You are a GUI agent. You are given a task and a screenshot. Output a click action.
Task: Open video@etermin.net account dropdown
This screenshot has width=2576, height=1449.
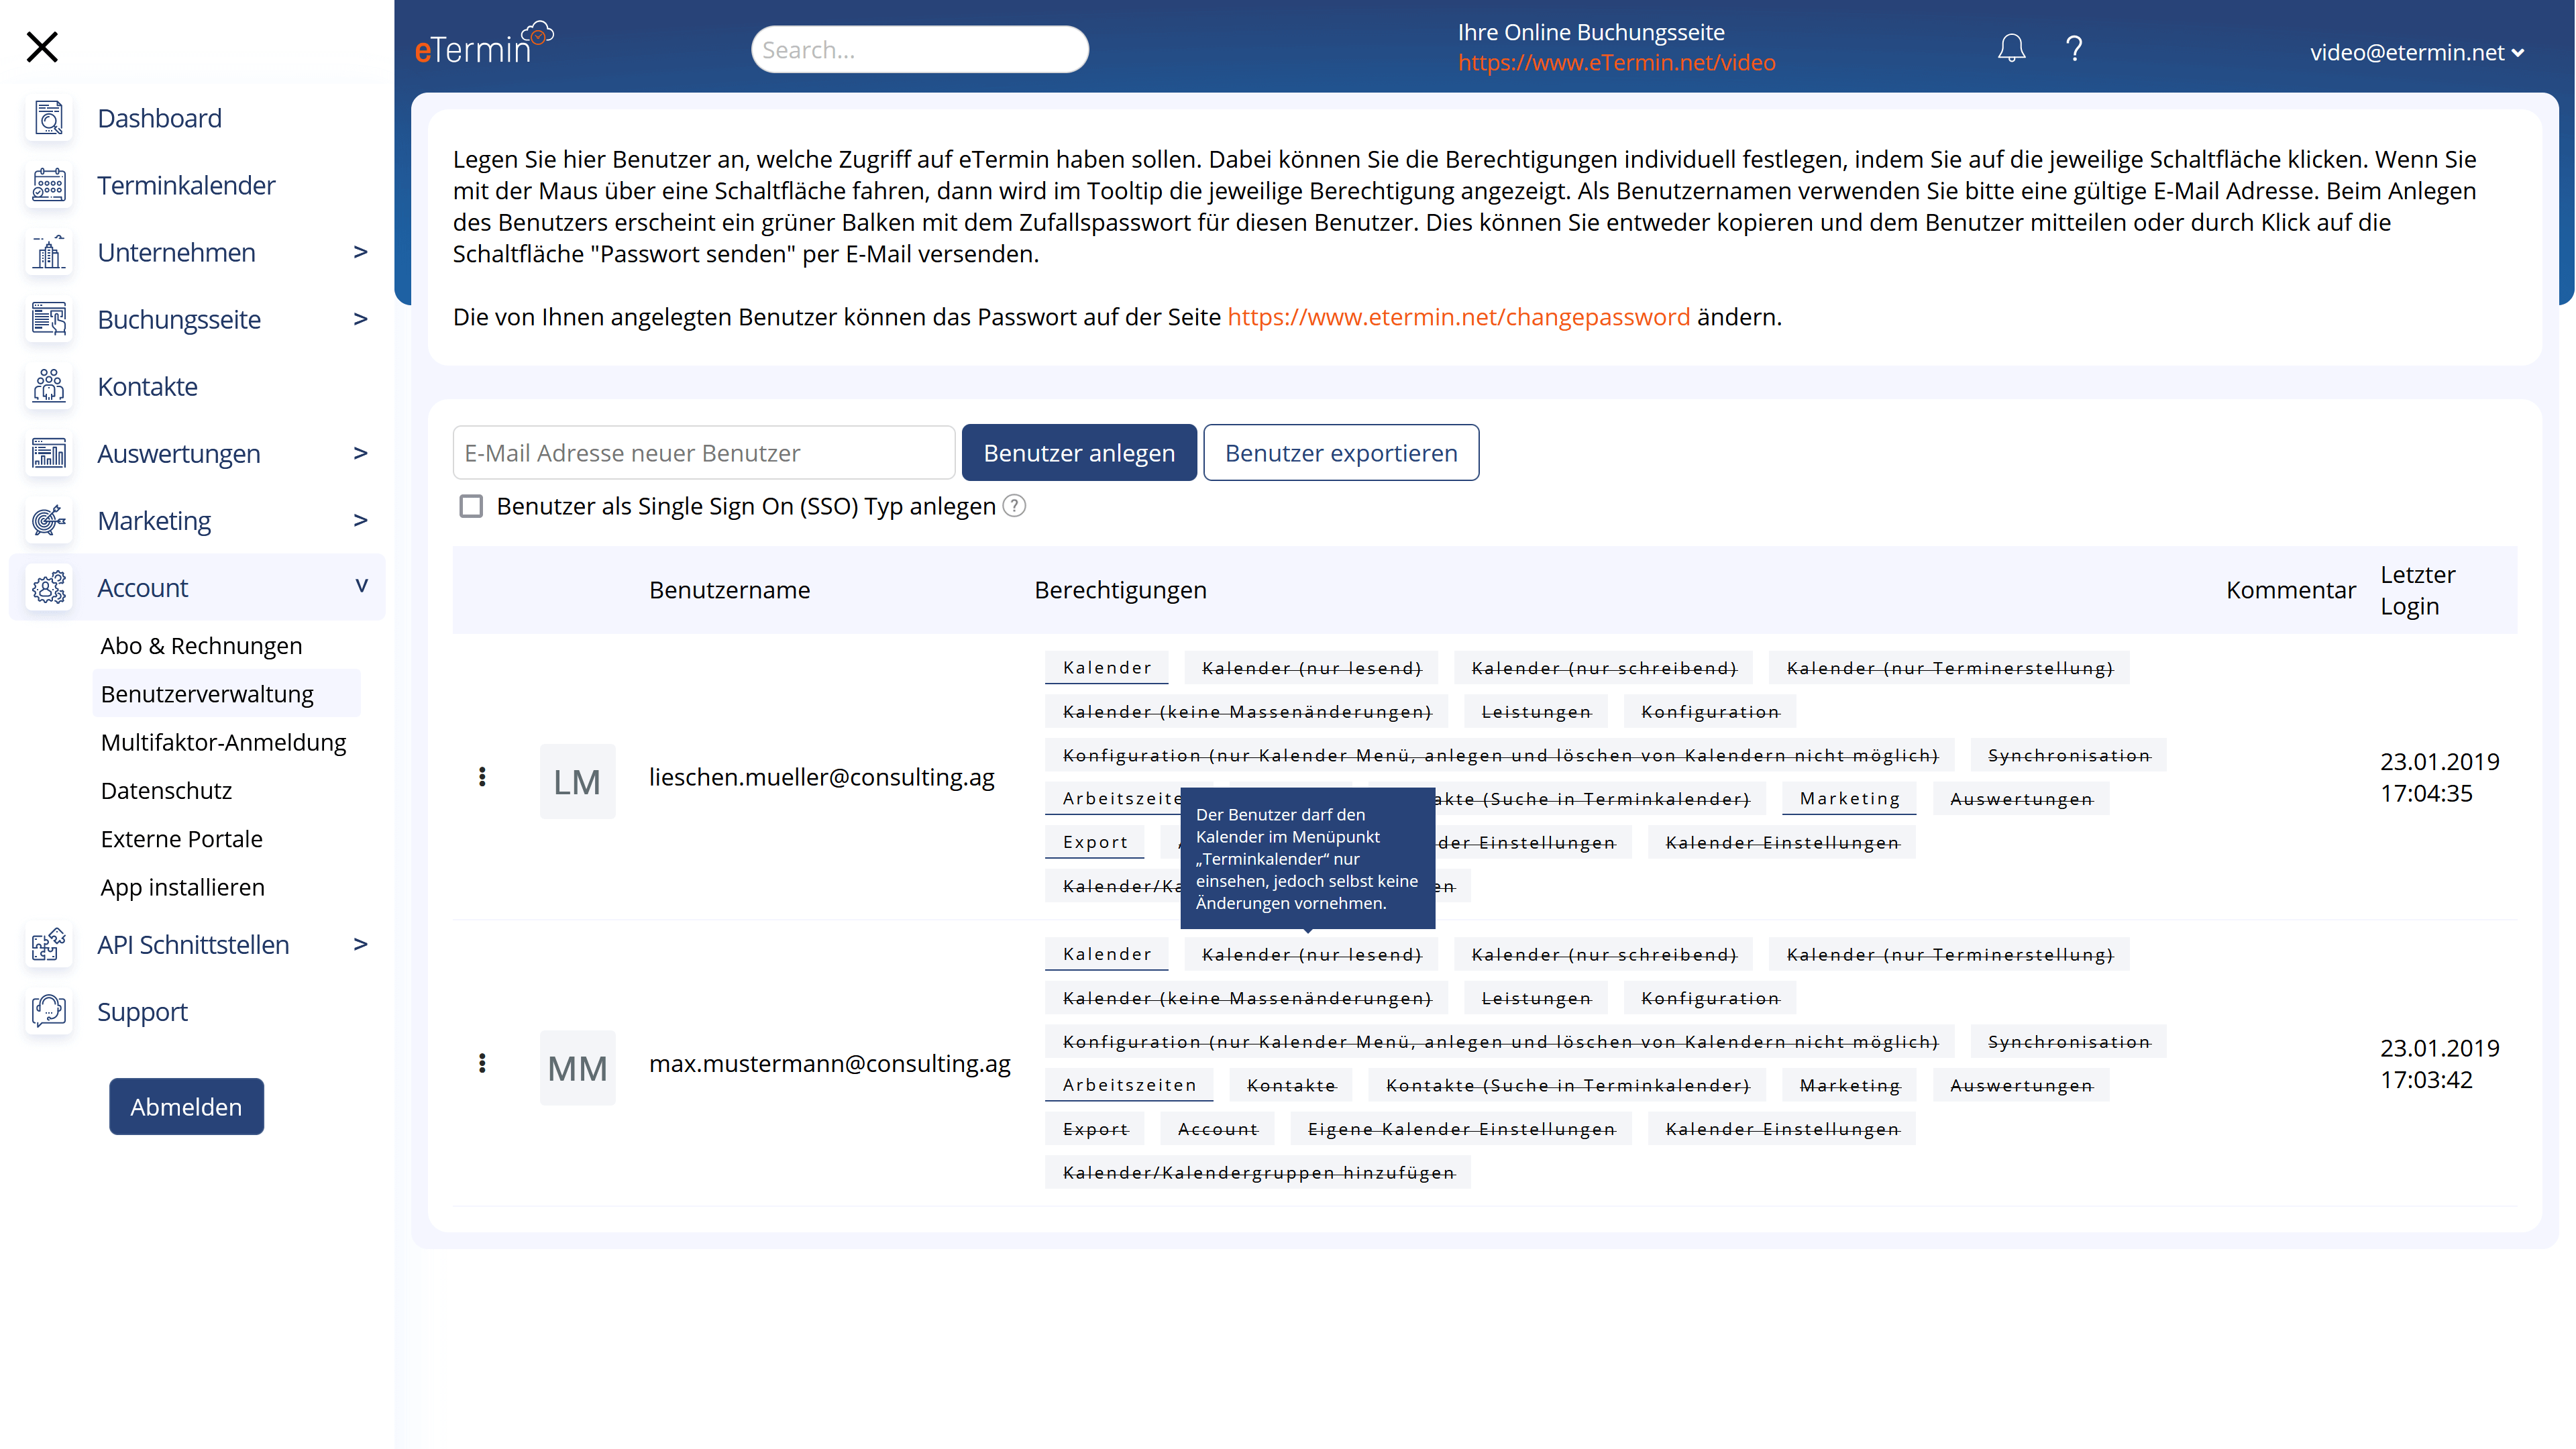click(x=2417, y=52)
